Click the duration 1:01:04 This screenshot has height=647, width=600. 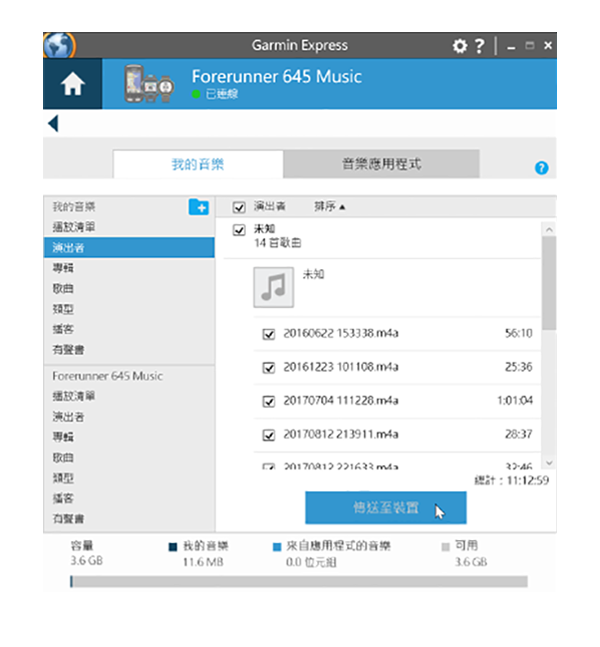515,401
